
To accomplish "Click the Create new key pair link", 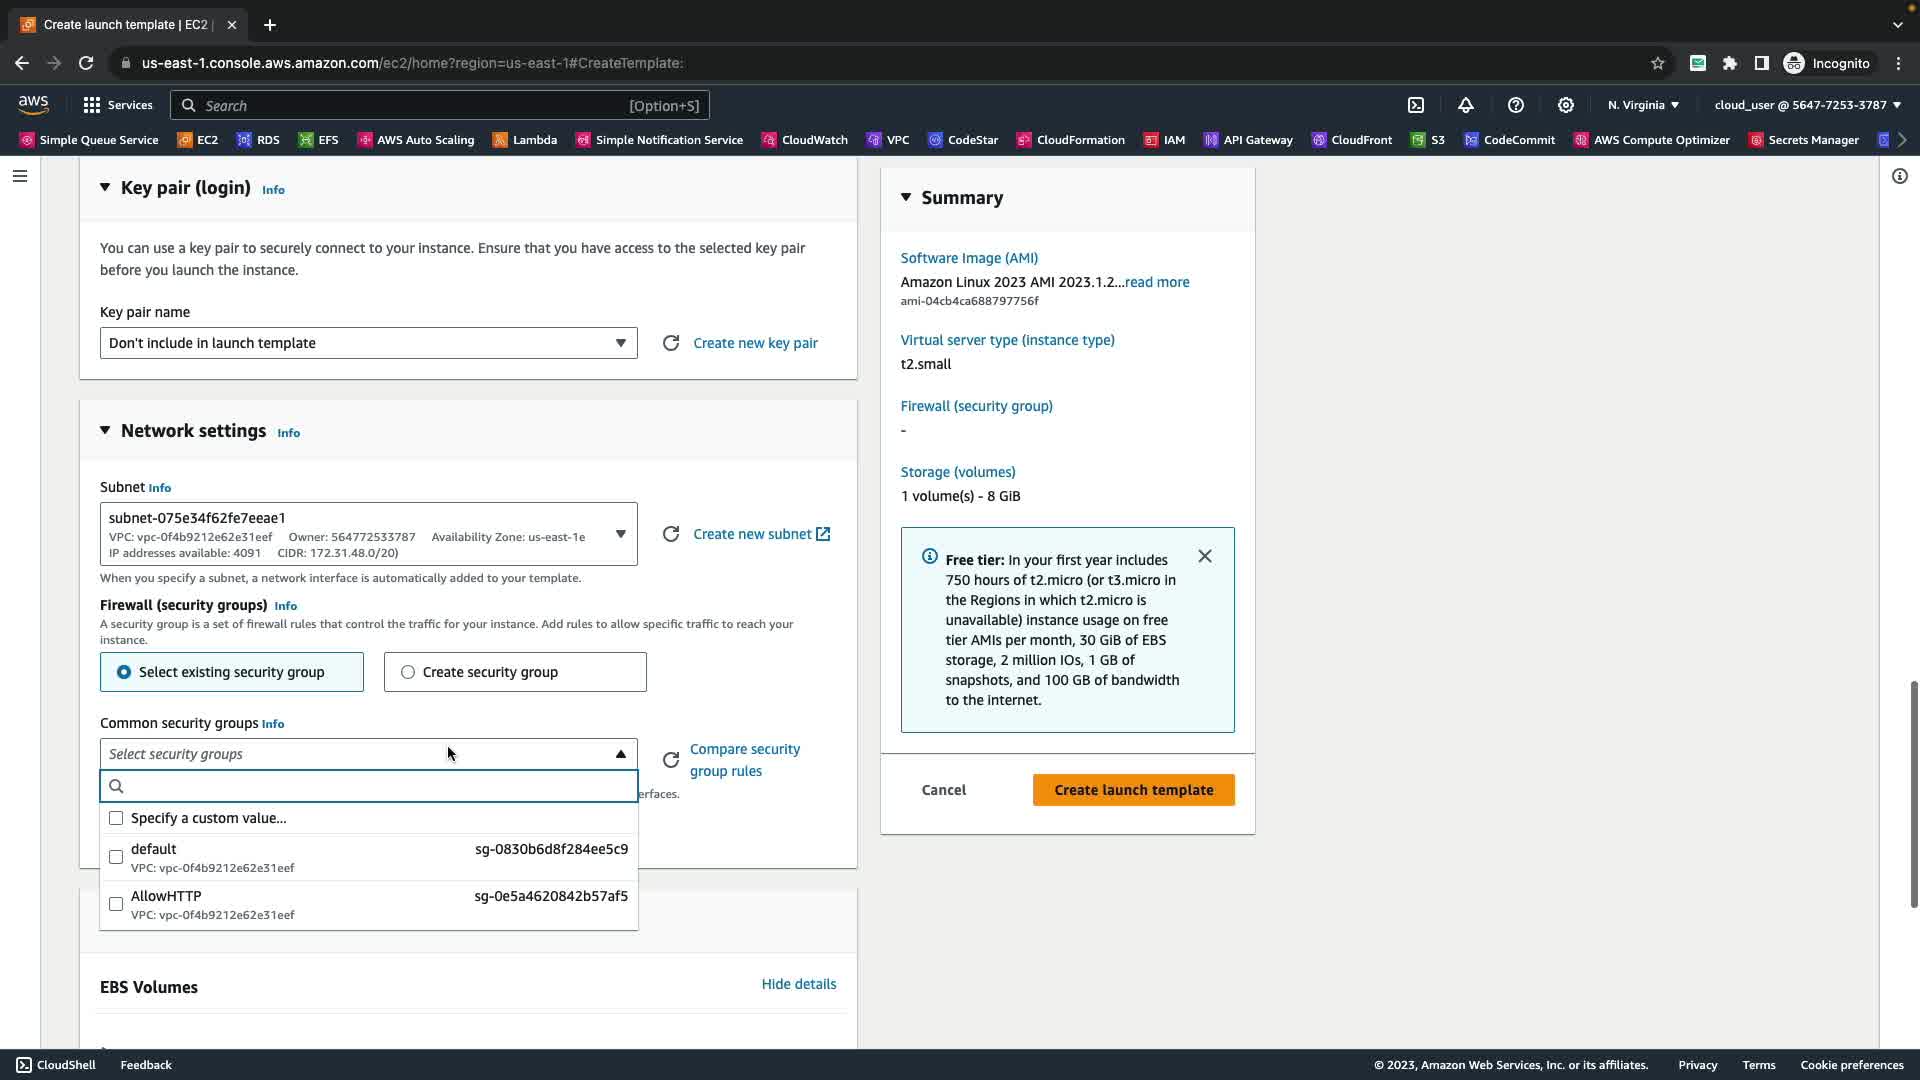I will pos(755,343).
